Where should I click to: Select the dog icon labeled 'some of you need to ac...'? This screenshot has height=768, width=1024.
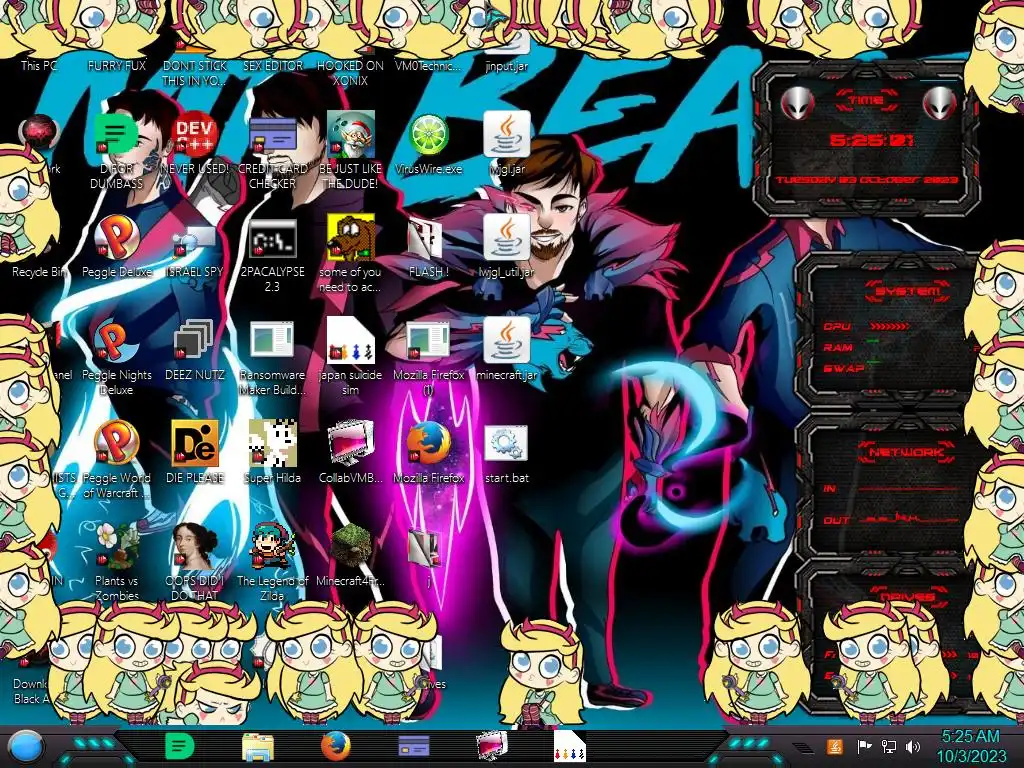point(351,238)
